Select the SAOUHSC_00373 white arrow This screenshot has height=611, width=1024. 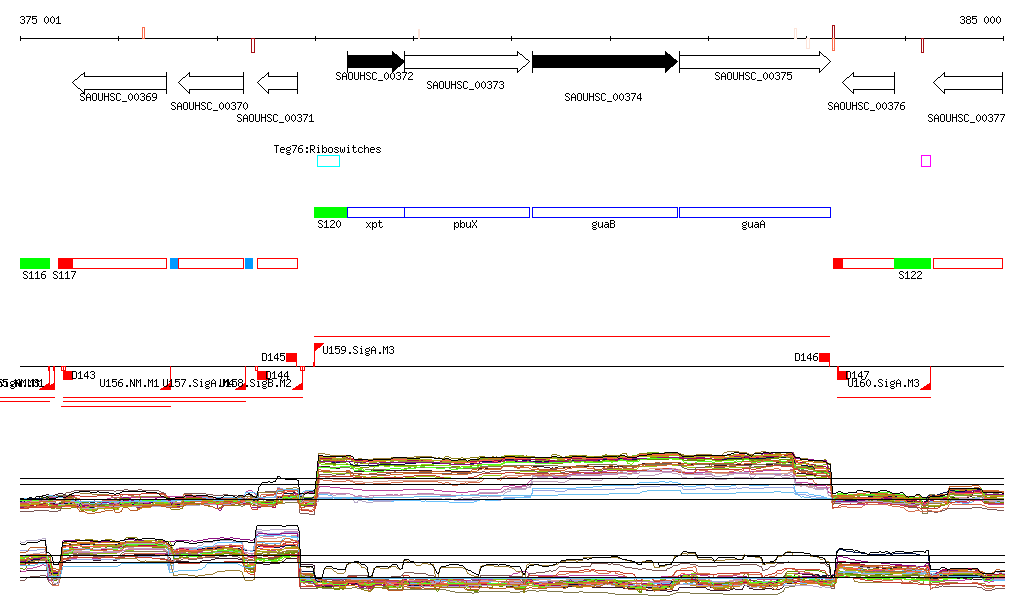point(467,62)
